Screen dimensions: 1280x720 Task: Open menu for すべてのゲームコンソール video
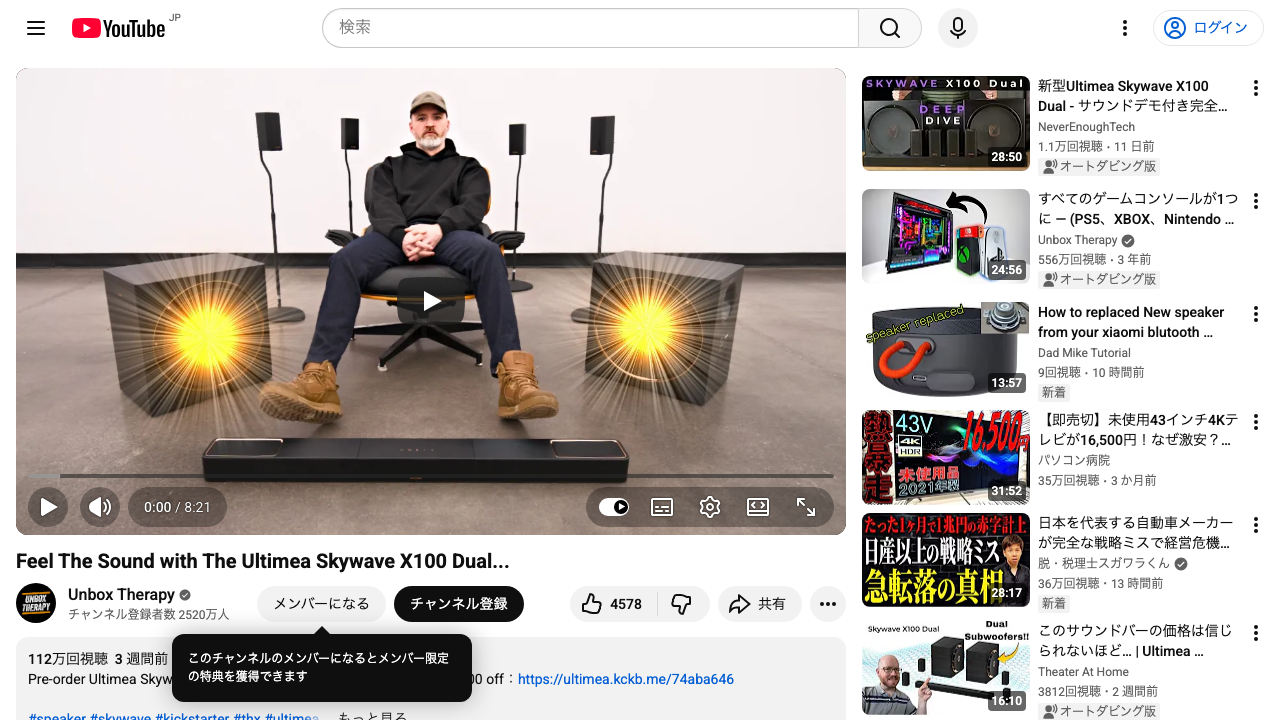pyautogui.click(x=1256, y=201)
